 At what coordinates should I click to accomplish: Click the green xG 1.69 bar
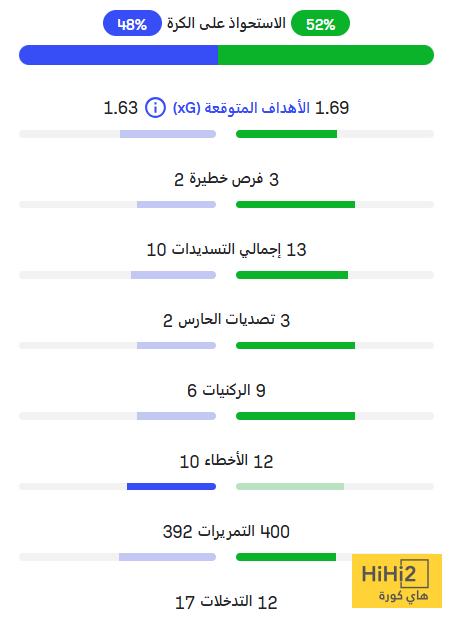[286, 134]
